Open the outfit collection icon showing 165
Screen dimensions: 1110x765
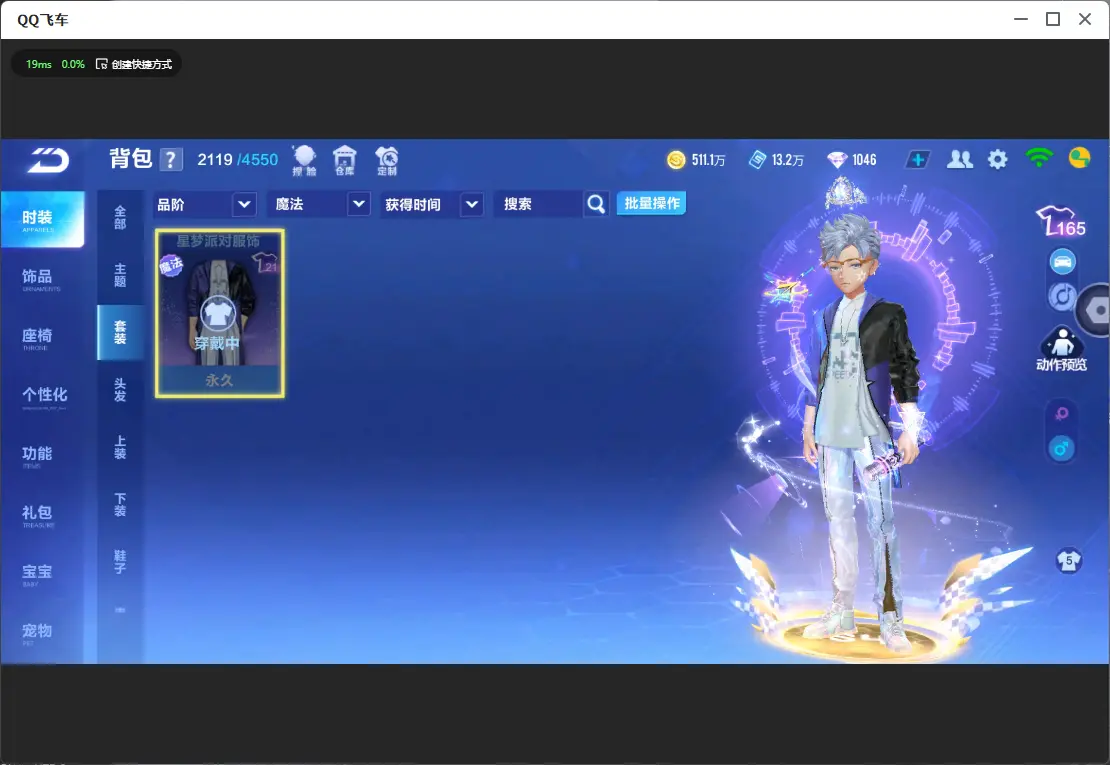point(1060,221)
